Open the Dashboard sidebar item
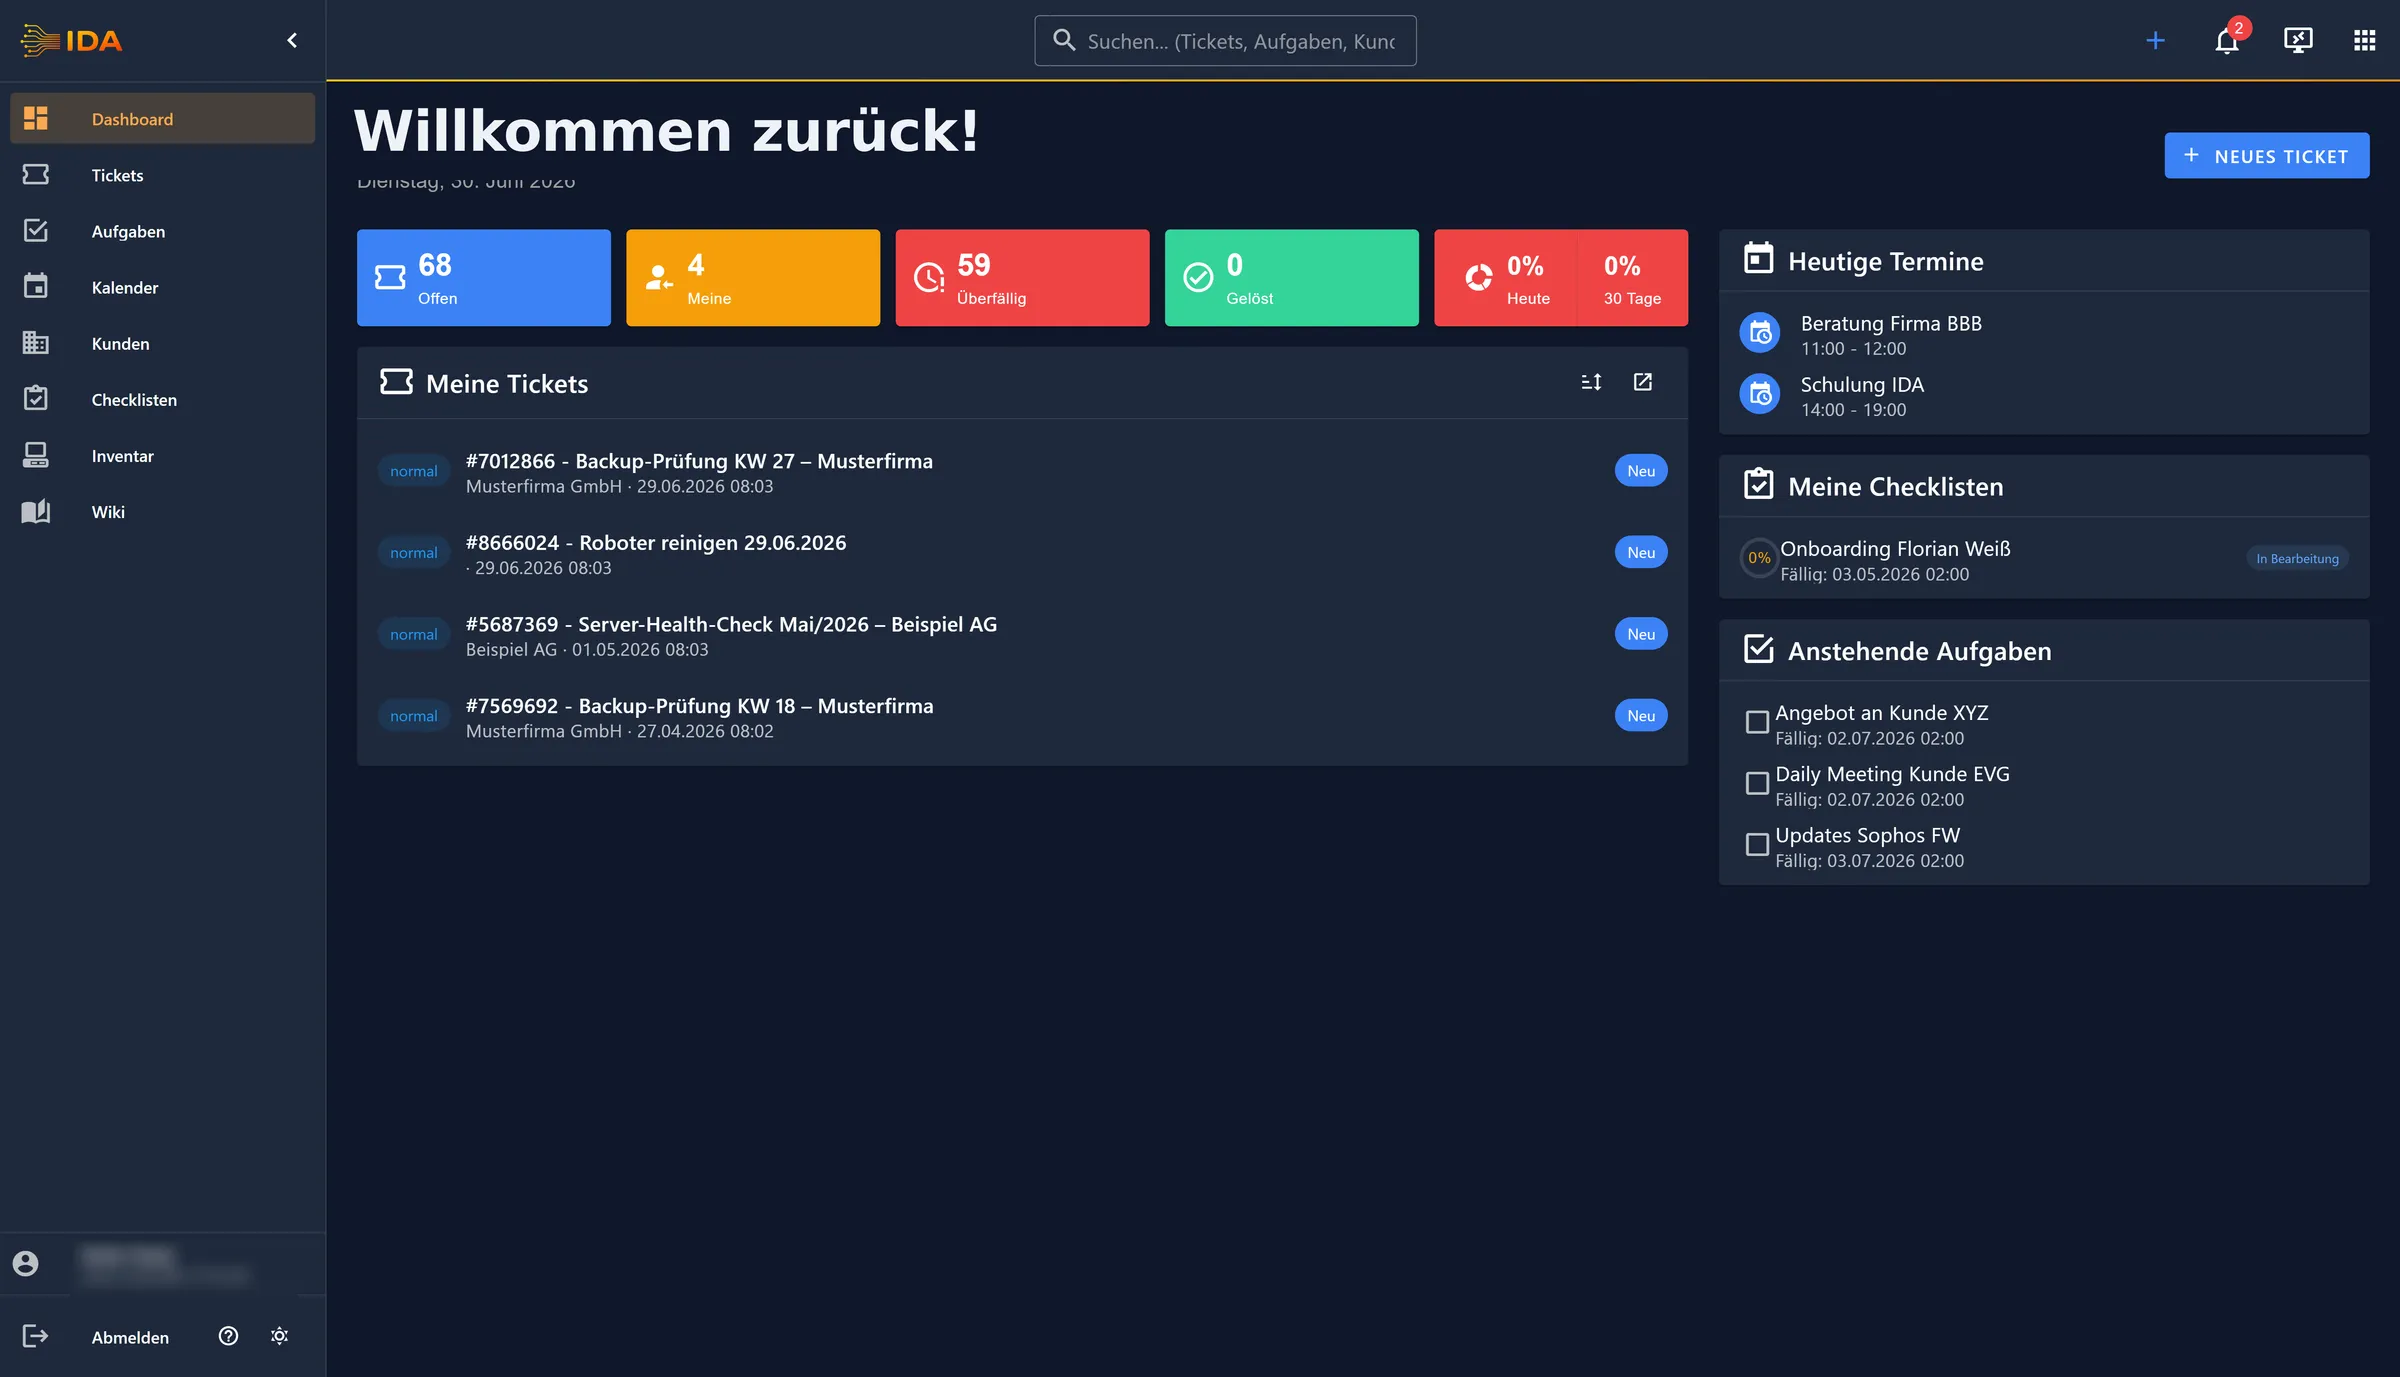 click(162, 119)
